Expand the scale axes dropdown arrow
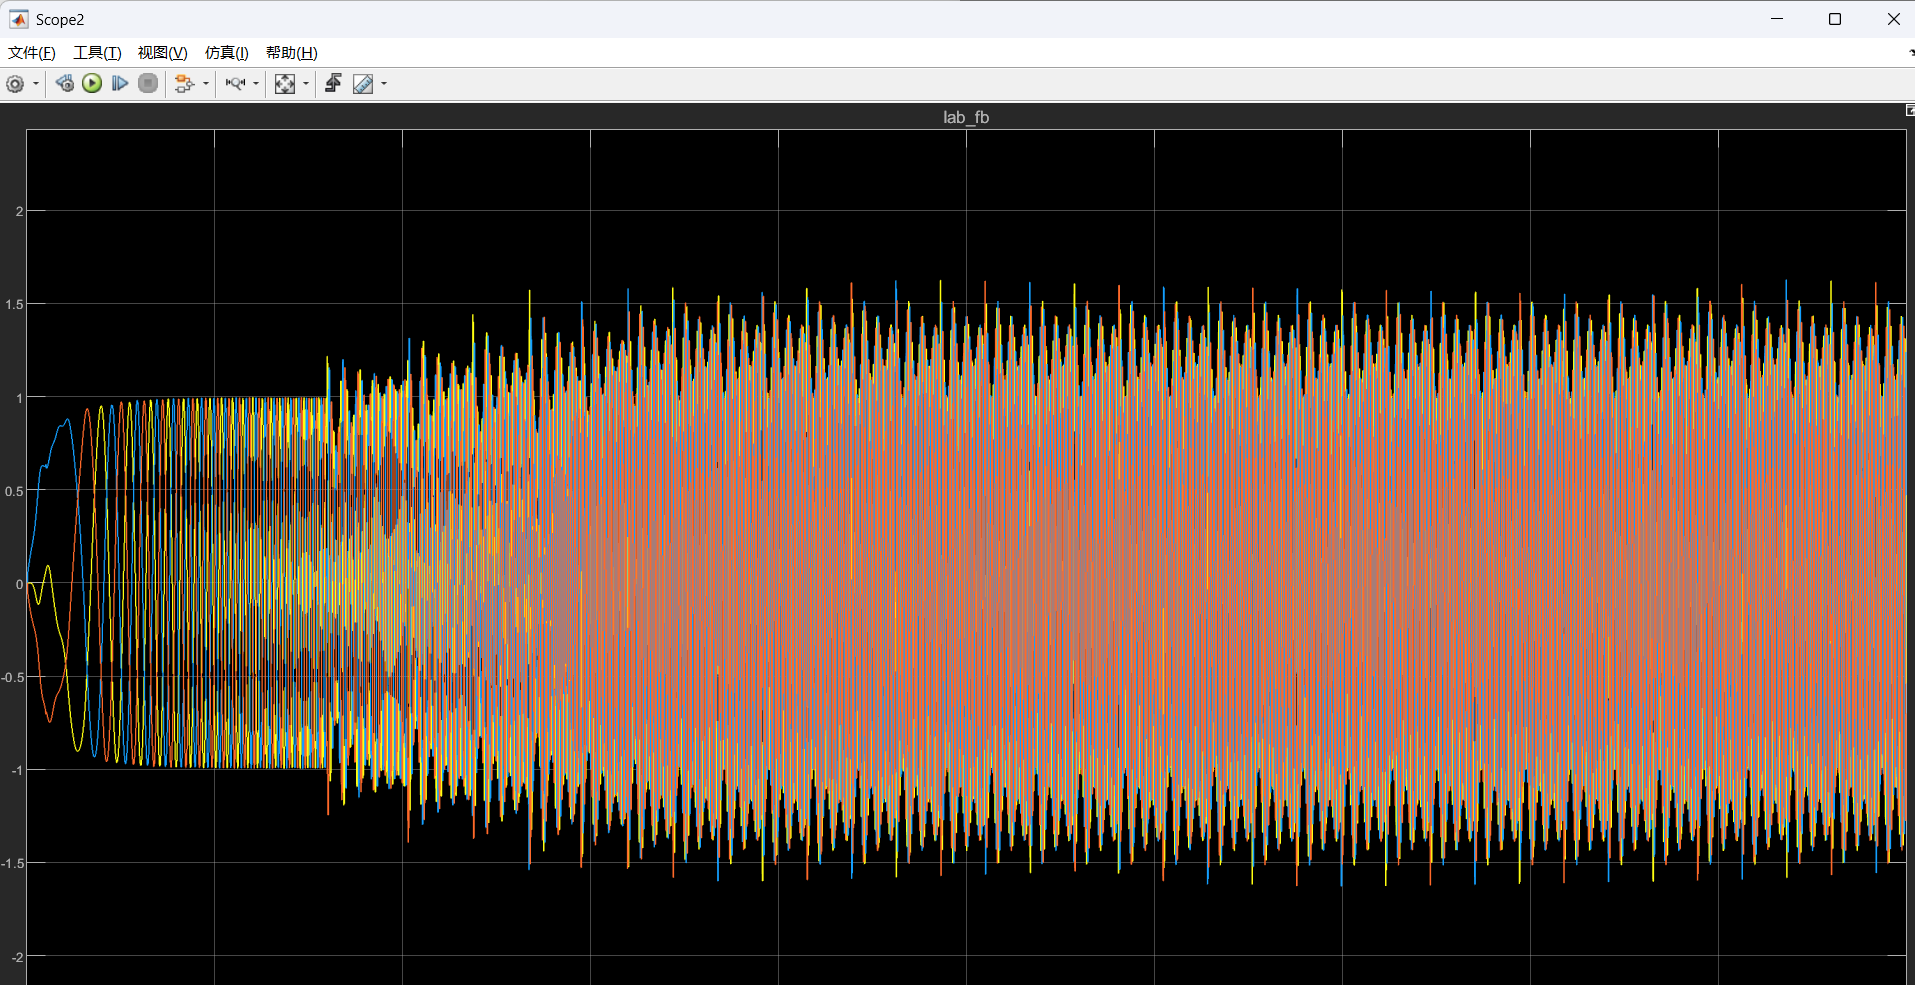Image resolution: width=1915 pixels, height=985 pixels. click(x=306, y=84)
